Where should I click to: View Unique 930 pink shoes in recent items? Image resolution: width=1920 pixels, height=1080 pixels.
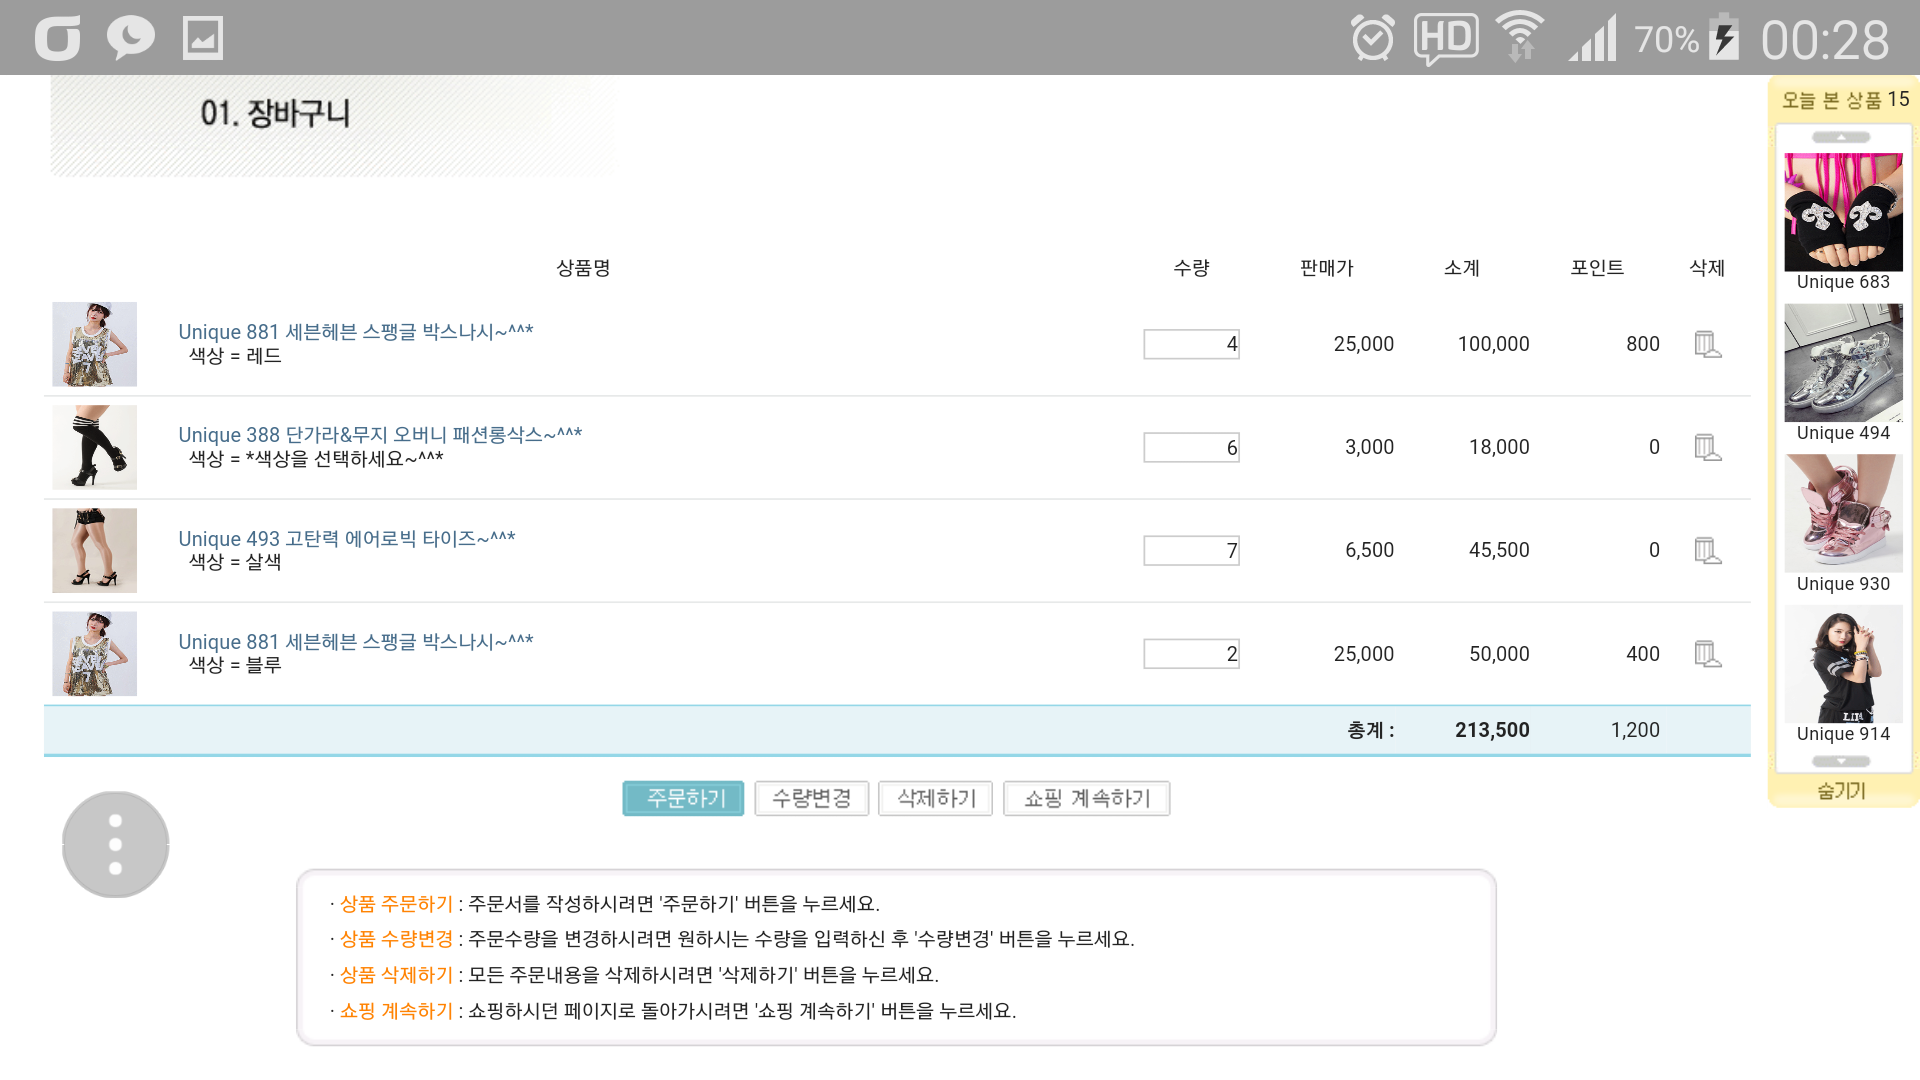pos(1844,514)
